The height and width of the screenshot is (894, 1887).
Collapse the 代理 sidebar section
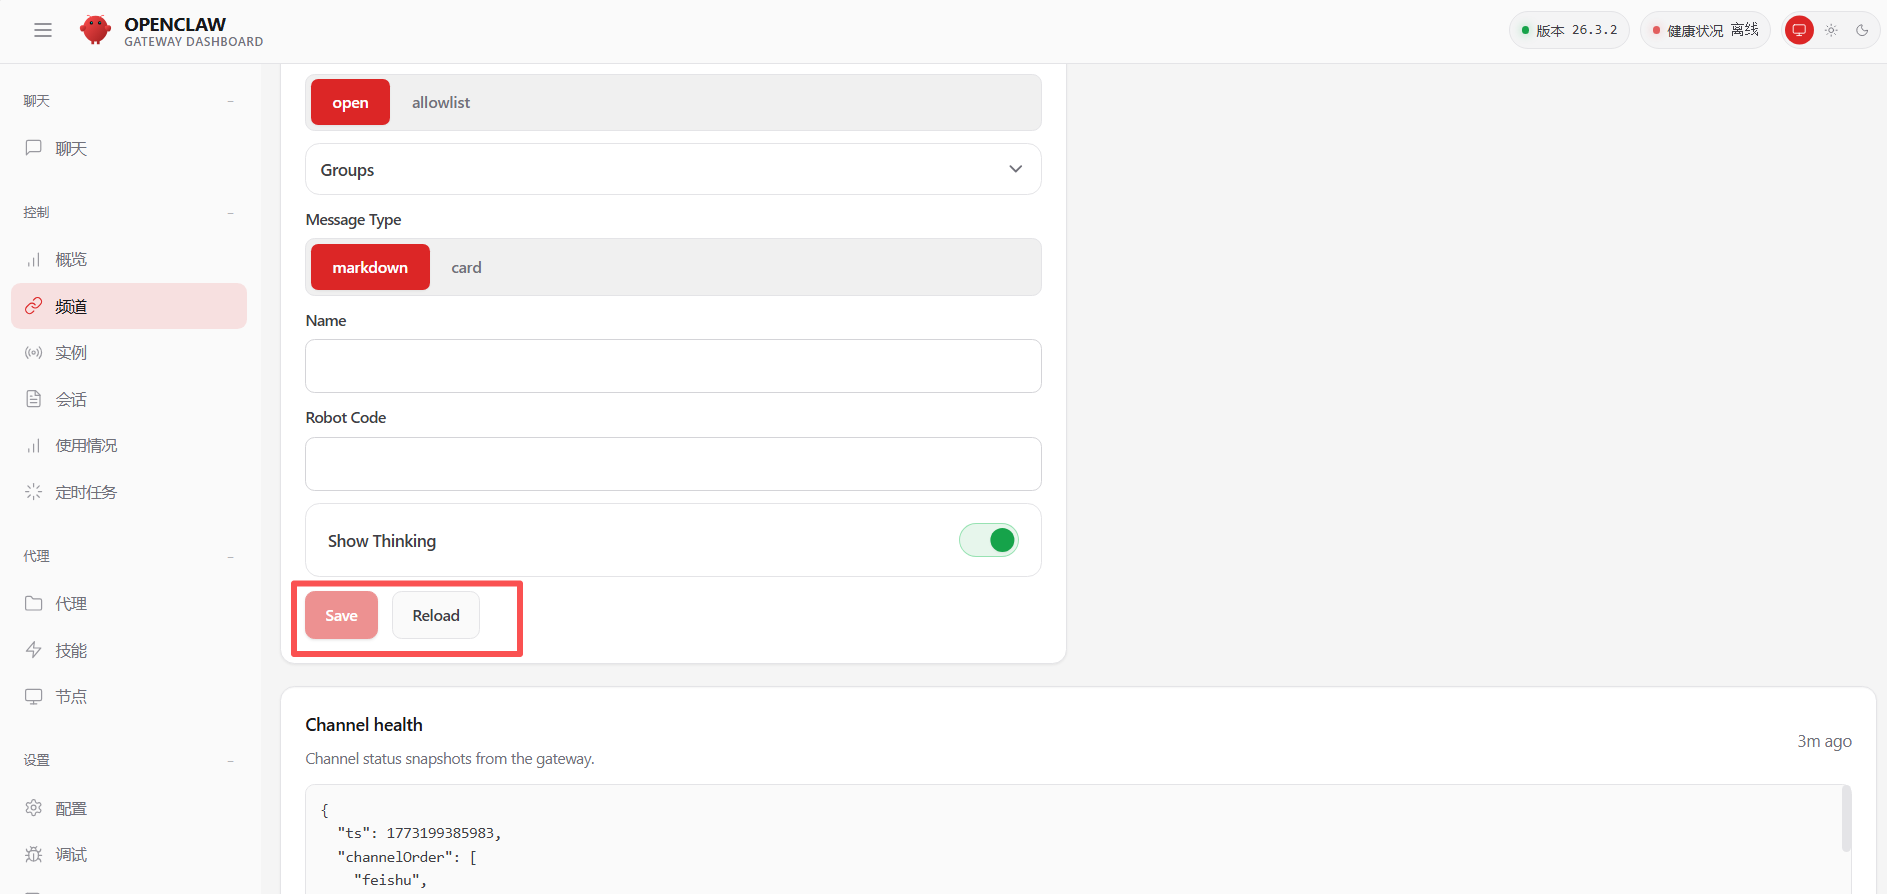click(230, 557)
